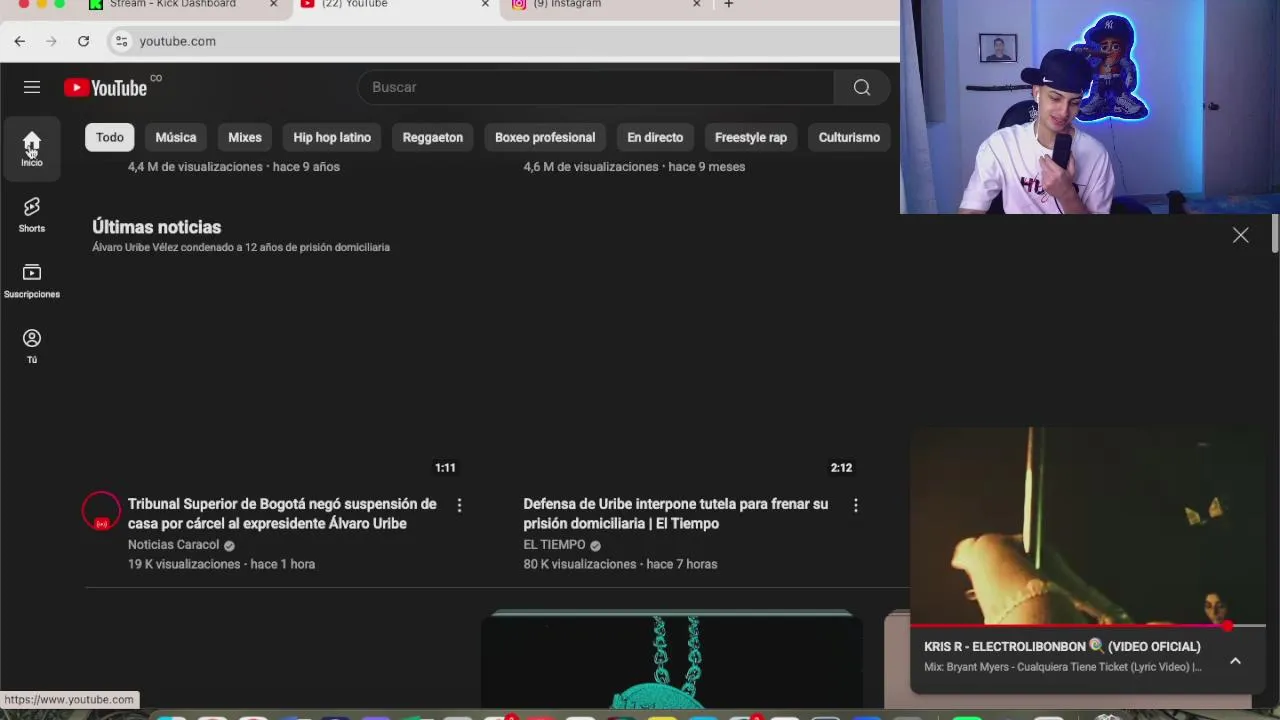
Task: Switch to the Stream - Kick Dashboard tab
Action: pos(173,4)
